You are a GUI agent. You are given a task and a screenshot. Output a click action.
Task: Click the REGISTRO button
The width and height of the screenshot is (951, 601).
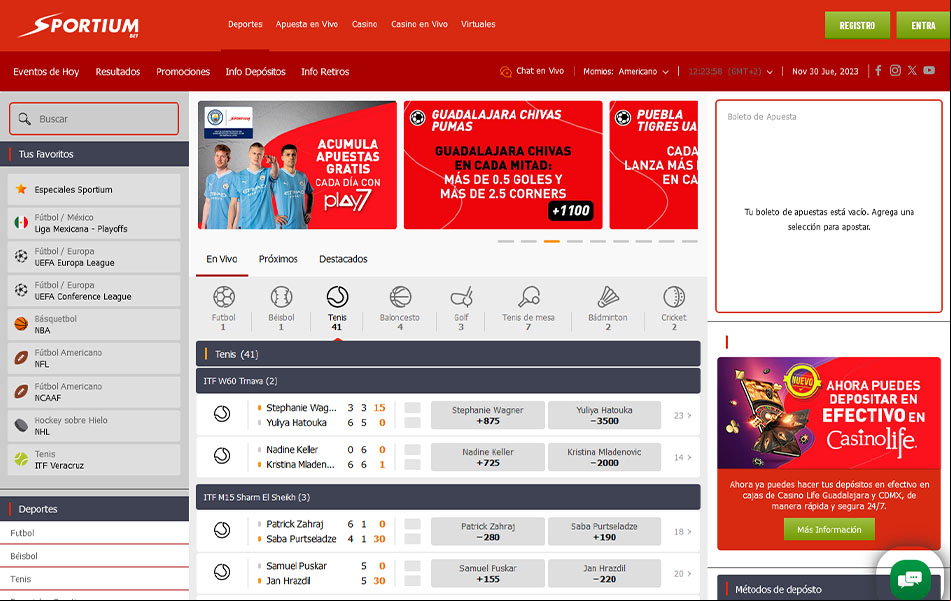pos(857,25)
